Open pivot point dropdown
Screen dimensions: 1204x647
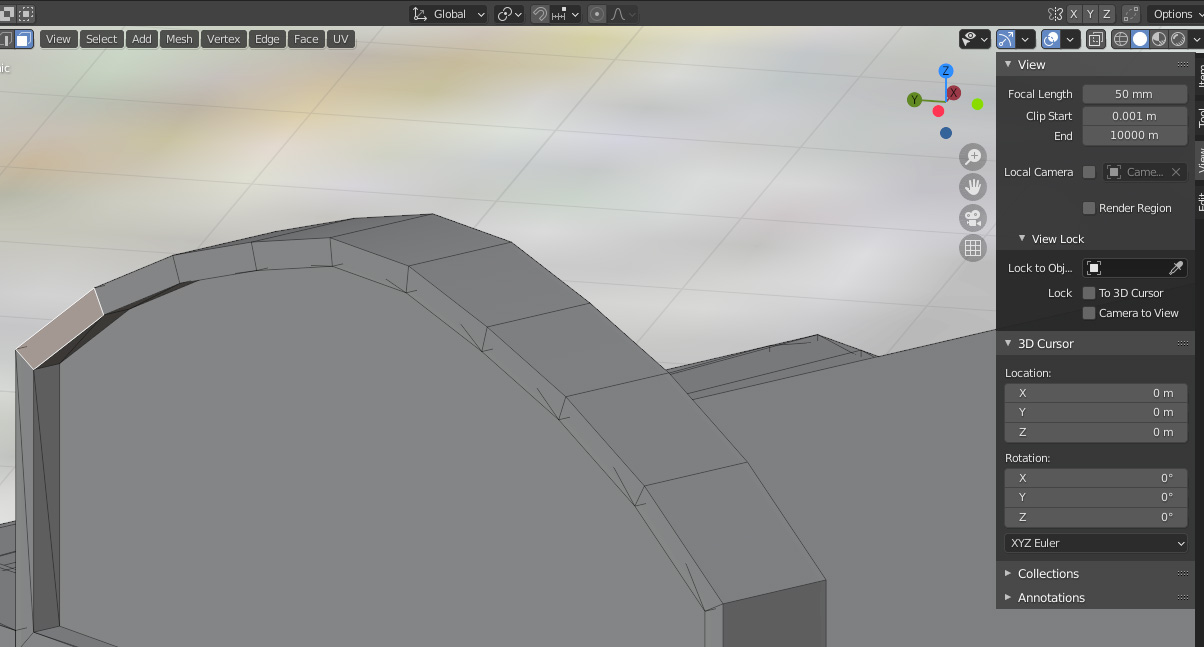[510, 14]
